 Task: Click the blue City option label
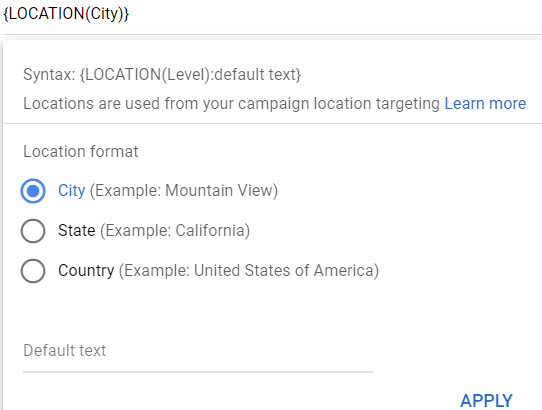point(71,190)
